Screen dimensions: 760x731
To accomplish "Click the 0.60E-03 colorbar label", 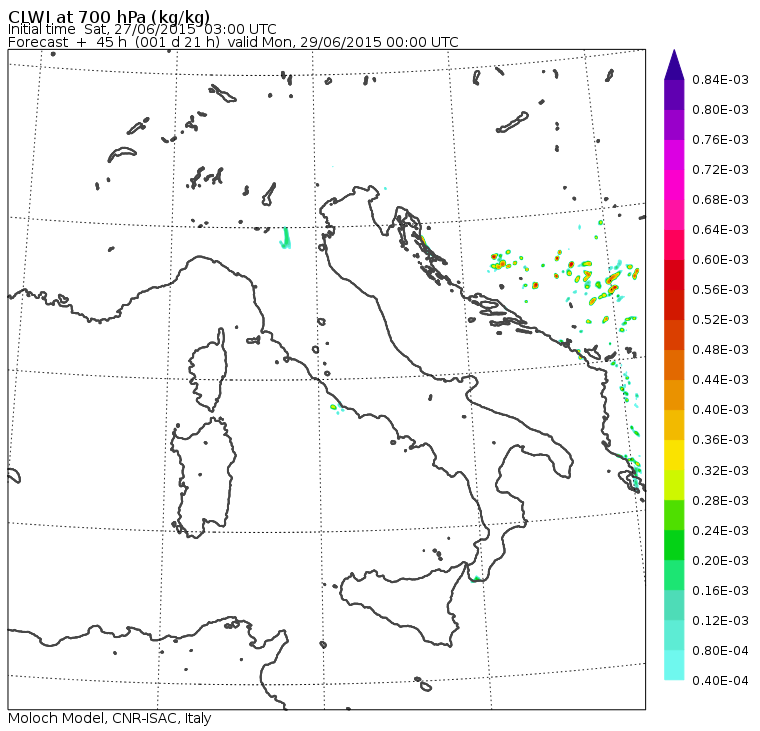I will coord(720,260).
